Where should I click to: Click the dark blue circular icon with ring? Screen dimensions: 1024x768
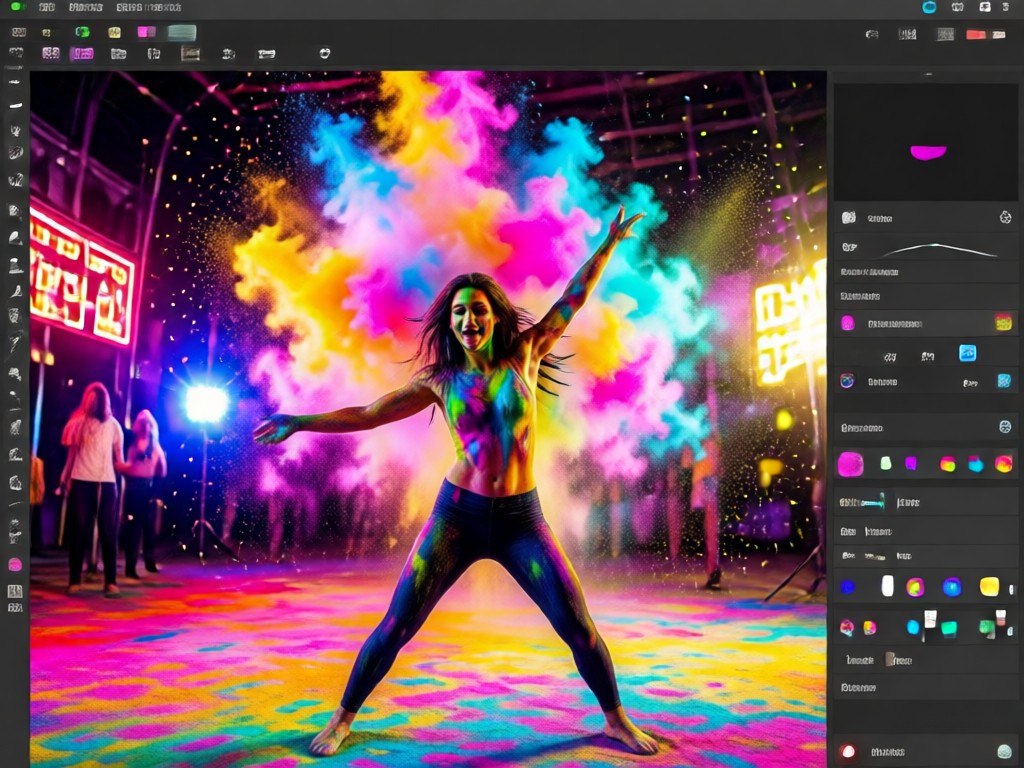(x=847, y=381)
